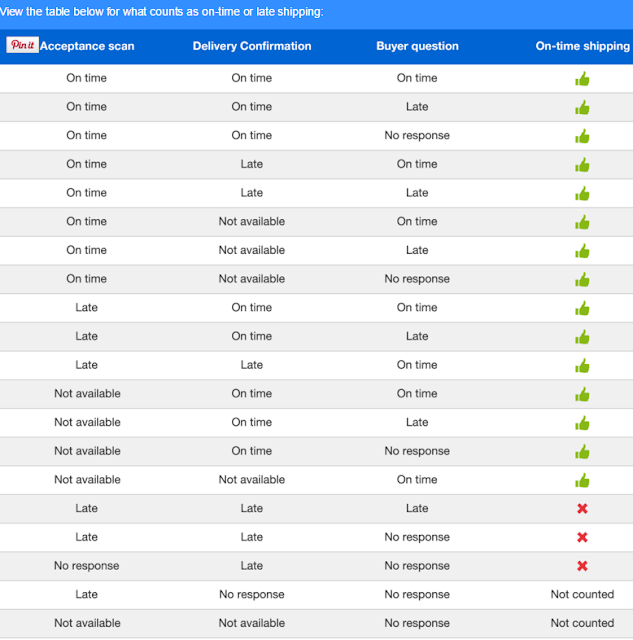The height and width of the screenshot is (640, 633).
Task: Click thumbs-up for On time, Late, Late row
Action: pos(582,193)
